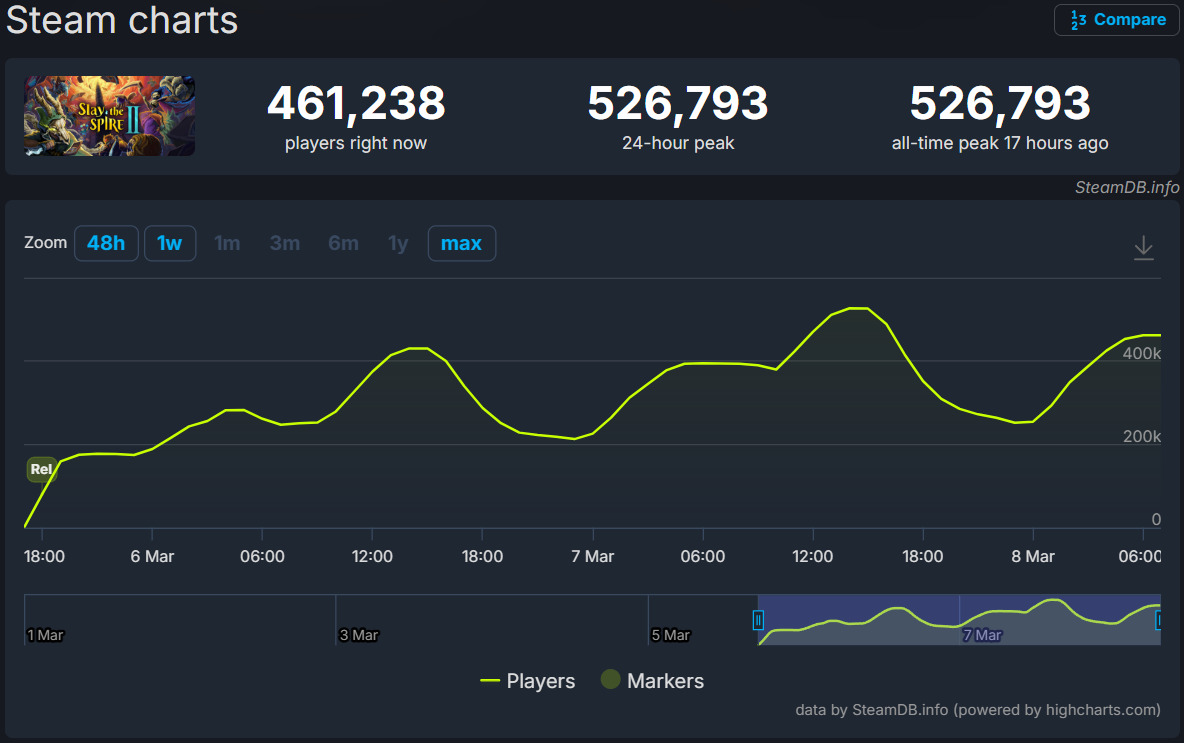Click the 461,238 players right now figure

click(x=356, y=103)
